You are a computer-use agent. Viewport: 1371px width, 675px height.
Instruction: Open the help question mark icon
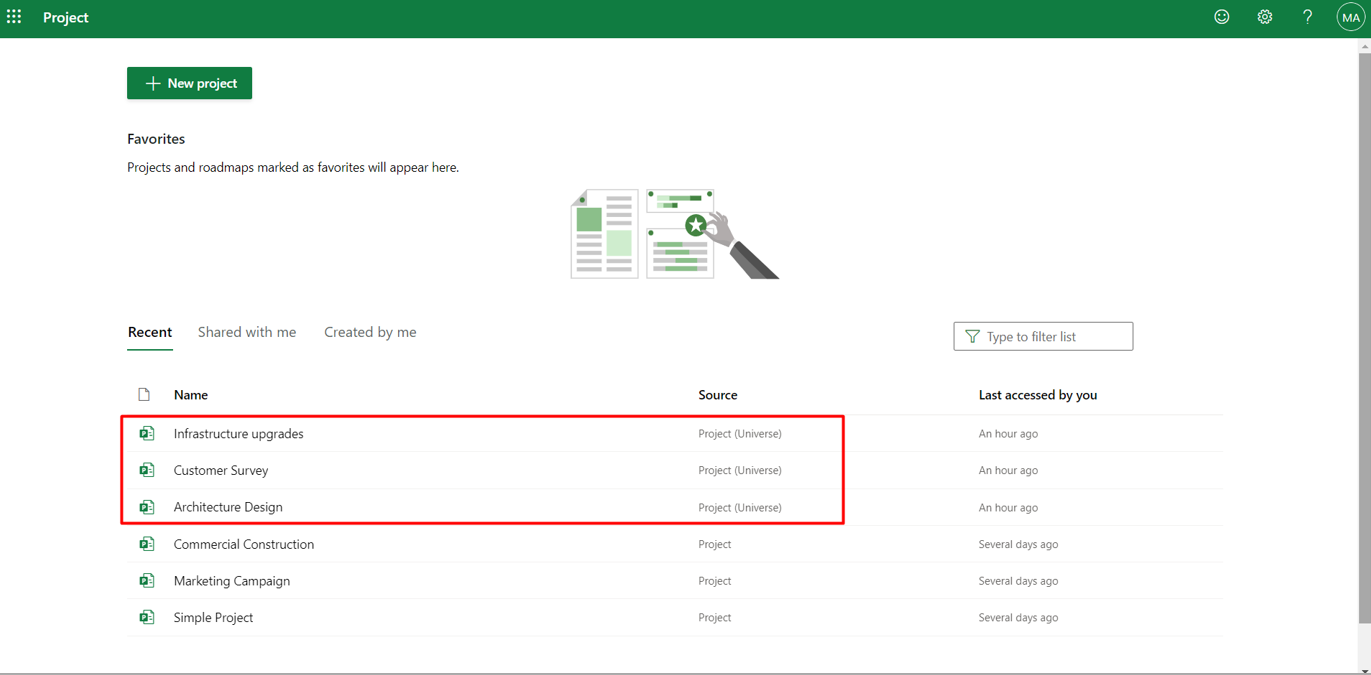tap(1307, 17)
